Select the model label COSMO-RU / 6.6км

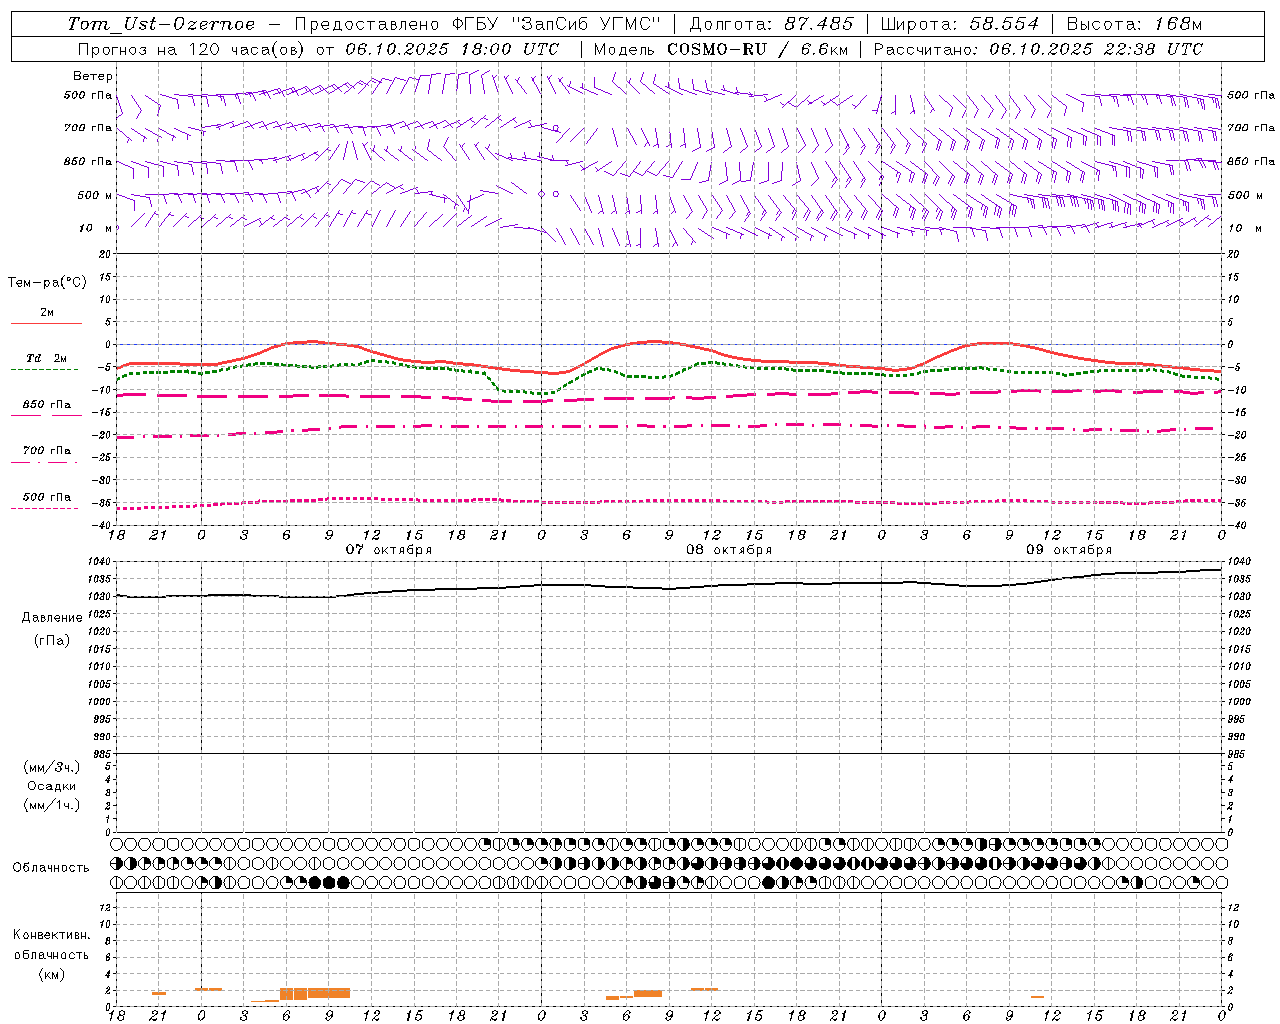coord(757,49)
